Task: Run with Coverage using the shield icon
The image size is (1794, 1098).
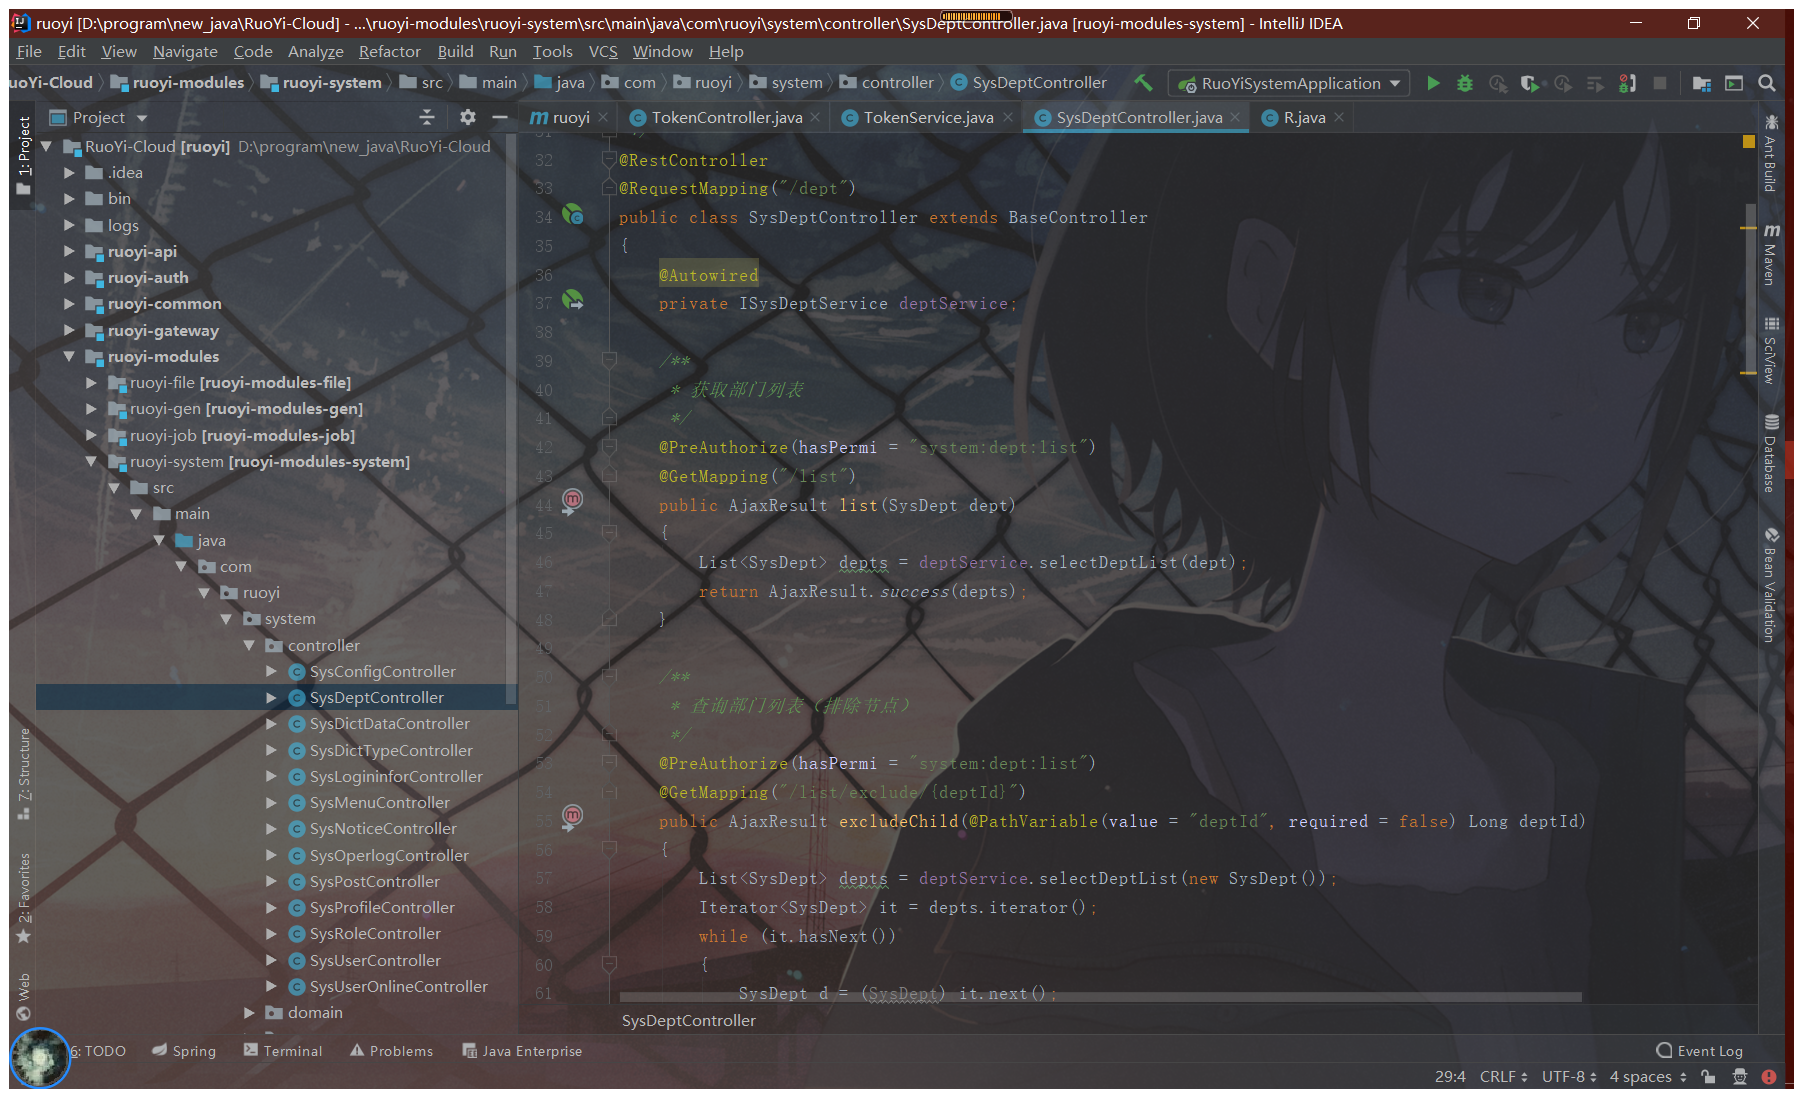Action: pos(1529,83)
